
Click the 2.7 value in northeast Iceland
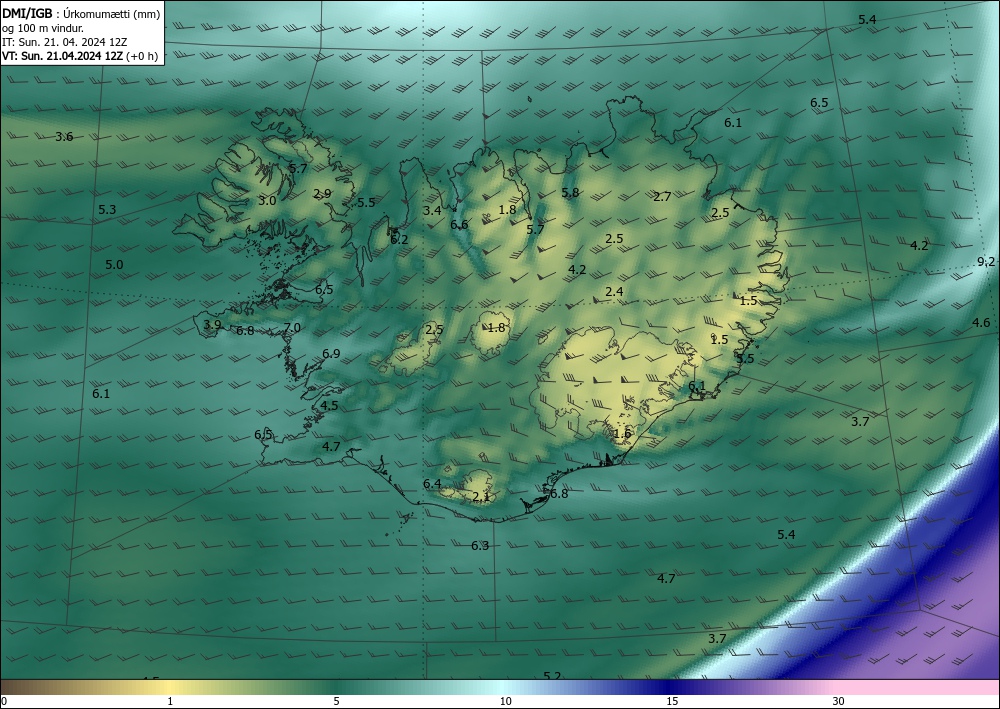(662, 196)
